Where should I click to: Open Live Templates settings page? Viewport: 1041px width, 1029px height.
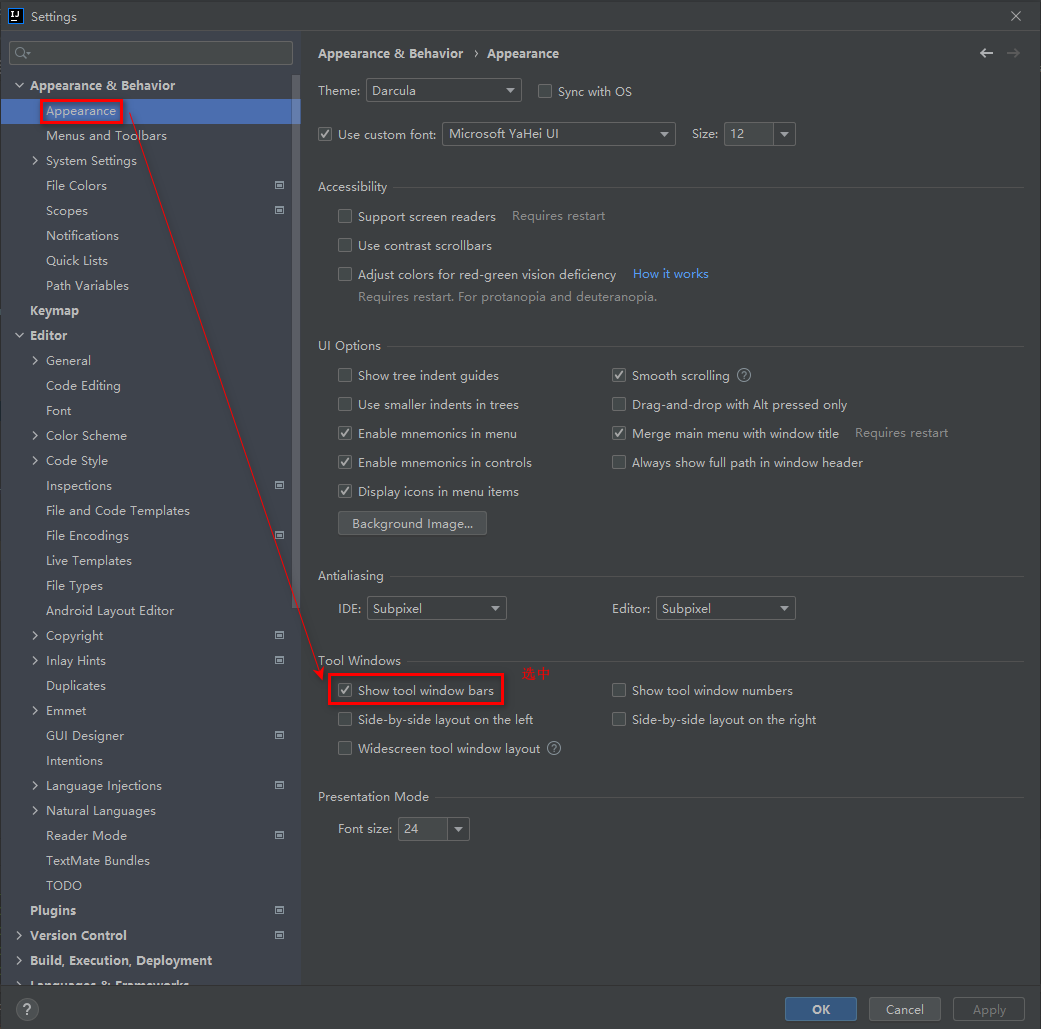point(89,560)
